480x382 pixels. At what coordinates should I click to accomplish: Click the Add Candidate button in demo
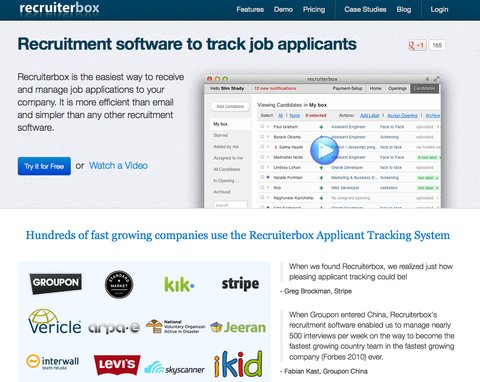(x=230, y=107)
